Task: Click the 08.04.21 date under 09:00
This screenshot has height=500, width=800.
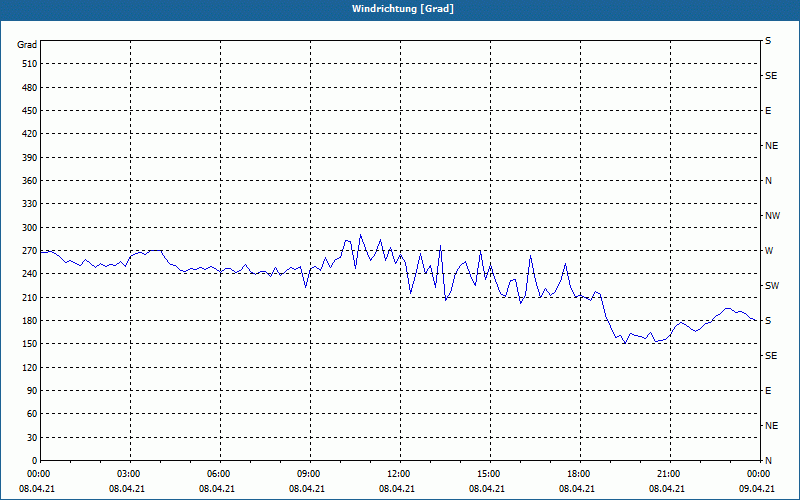Action: (307, 489)
